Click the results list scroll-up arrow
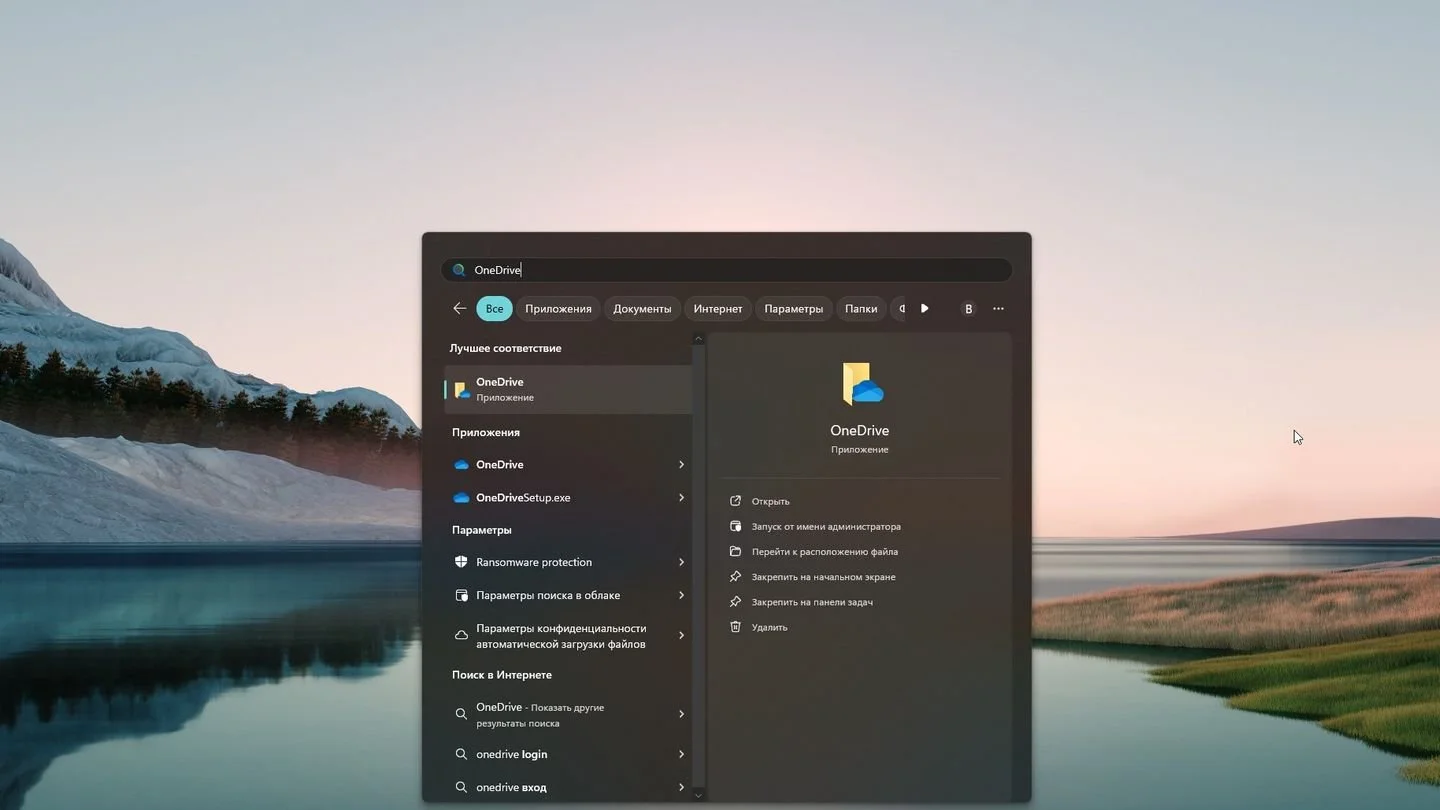The width and height of the screenshot is (1440, 810). 698,339
